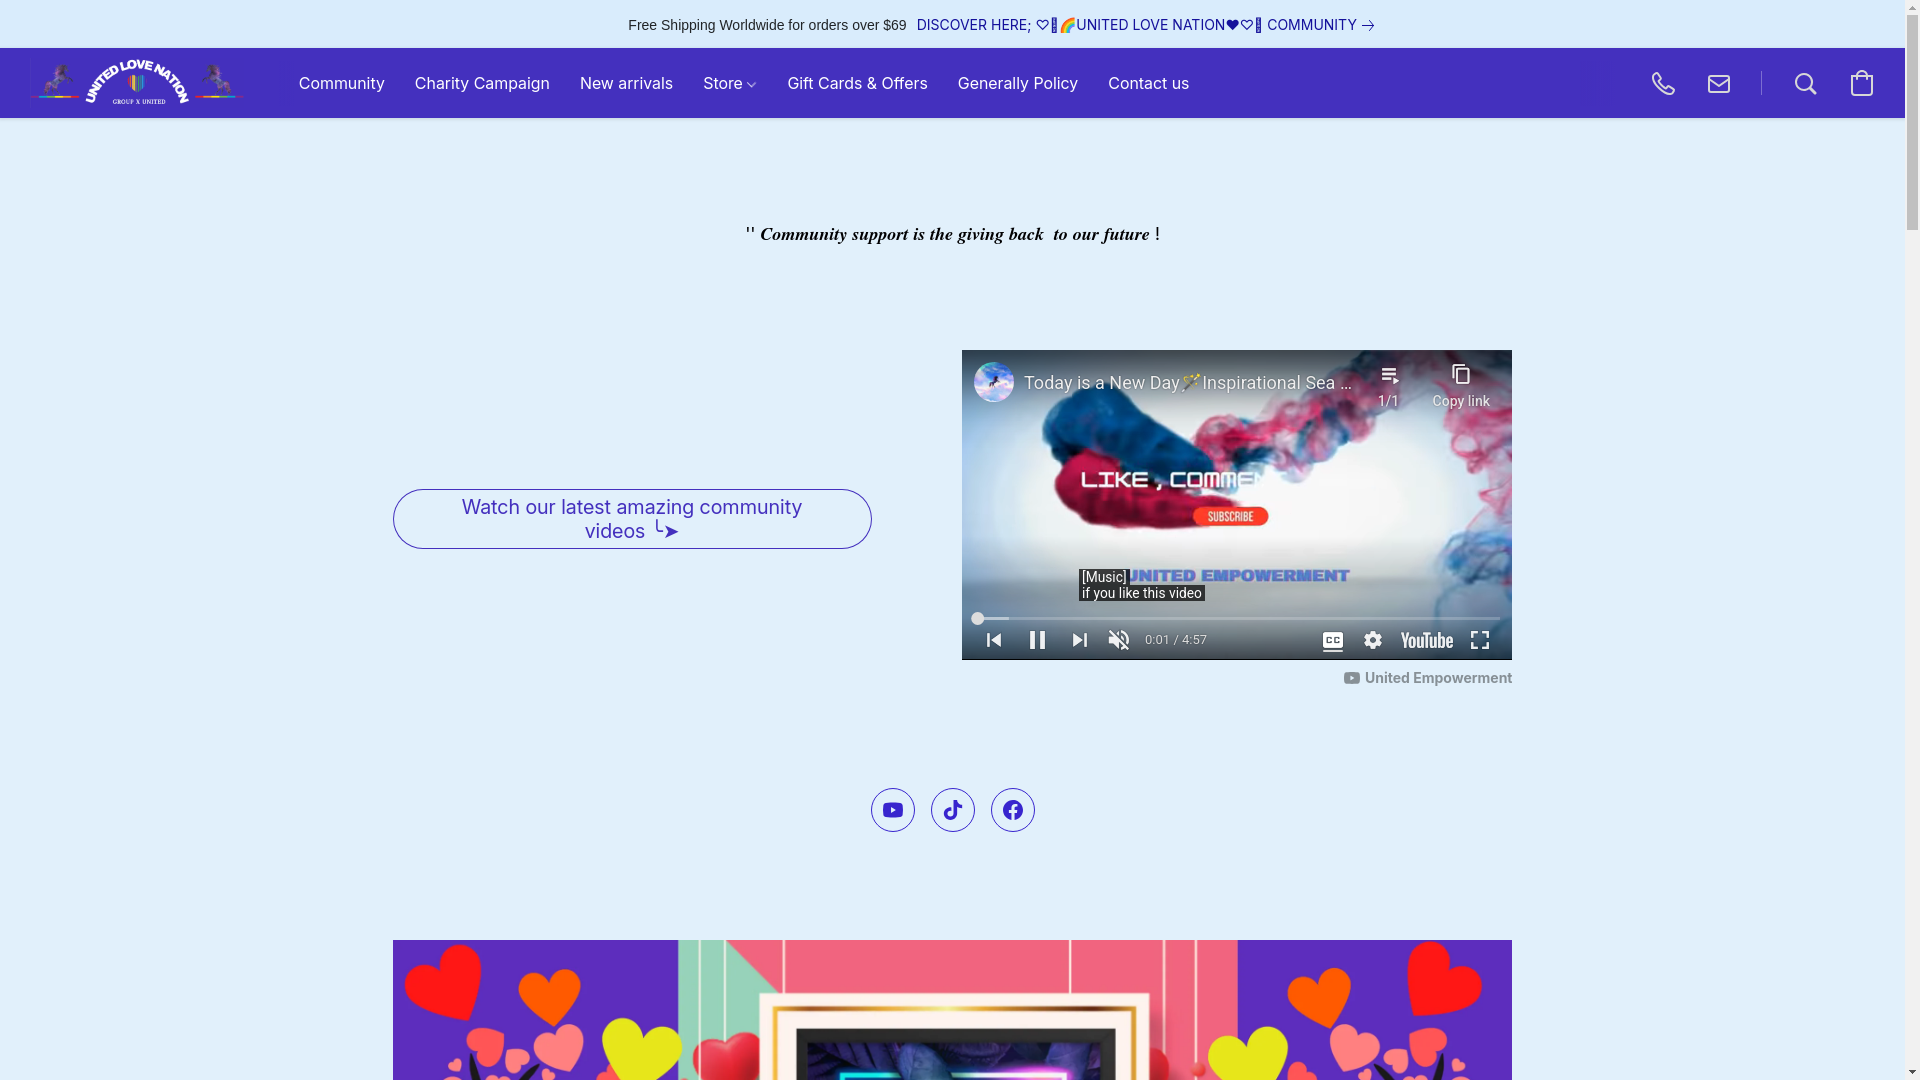
Task: Click Watch our latest amazing community videos button
Action: tap(632, 519)
